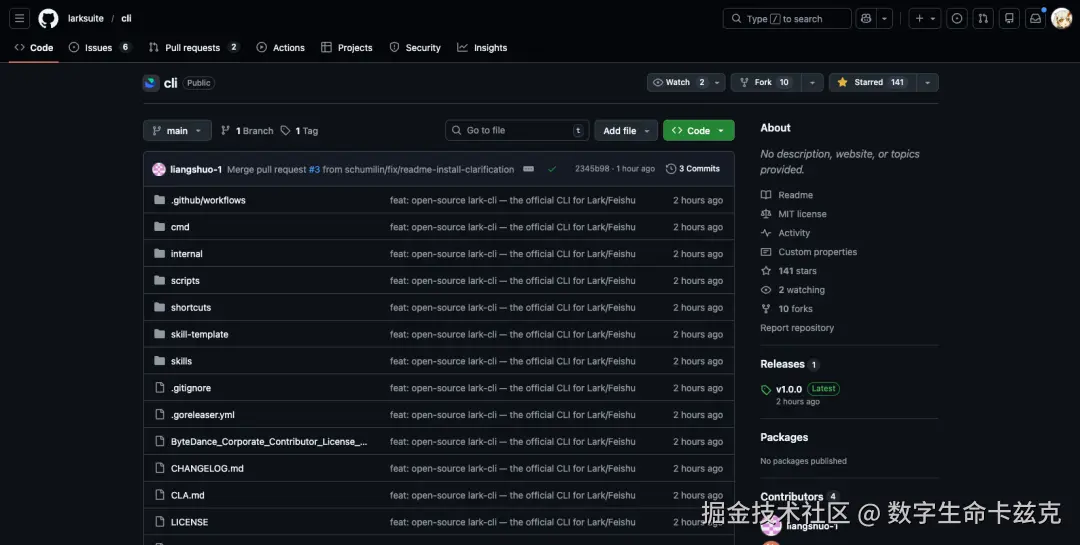Open the Activity link in About

[786, 233]
